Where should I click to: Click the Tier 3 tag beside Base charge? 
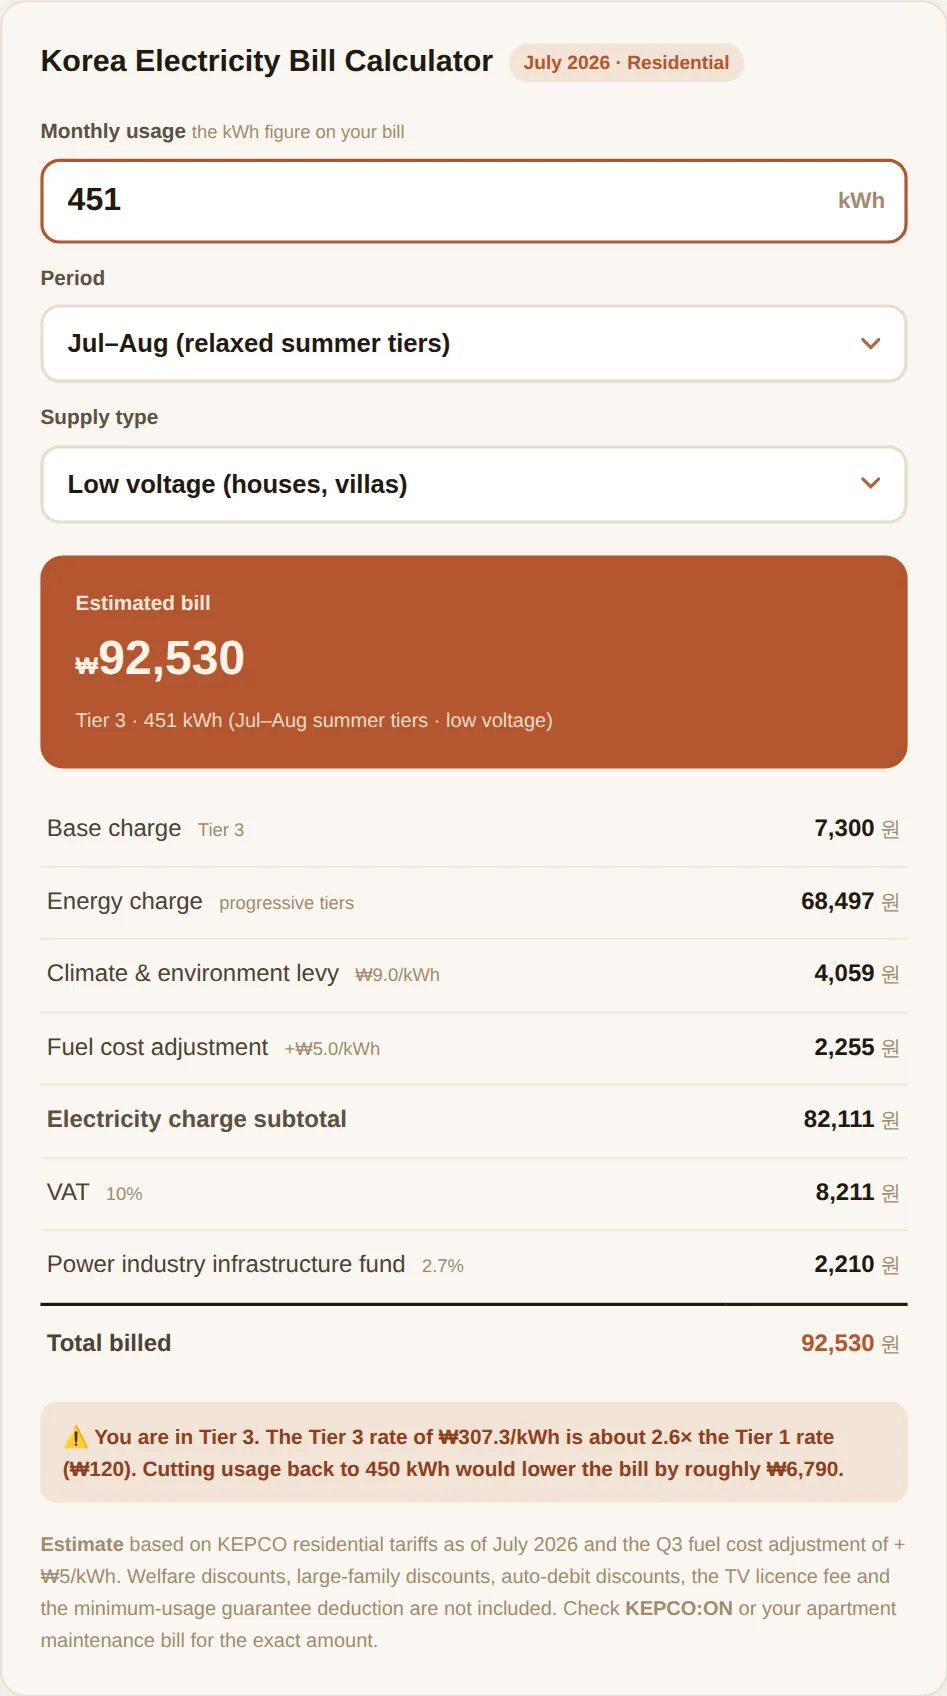[x=221, y=830]
